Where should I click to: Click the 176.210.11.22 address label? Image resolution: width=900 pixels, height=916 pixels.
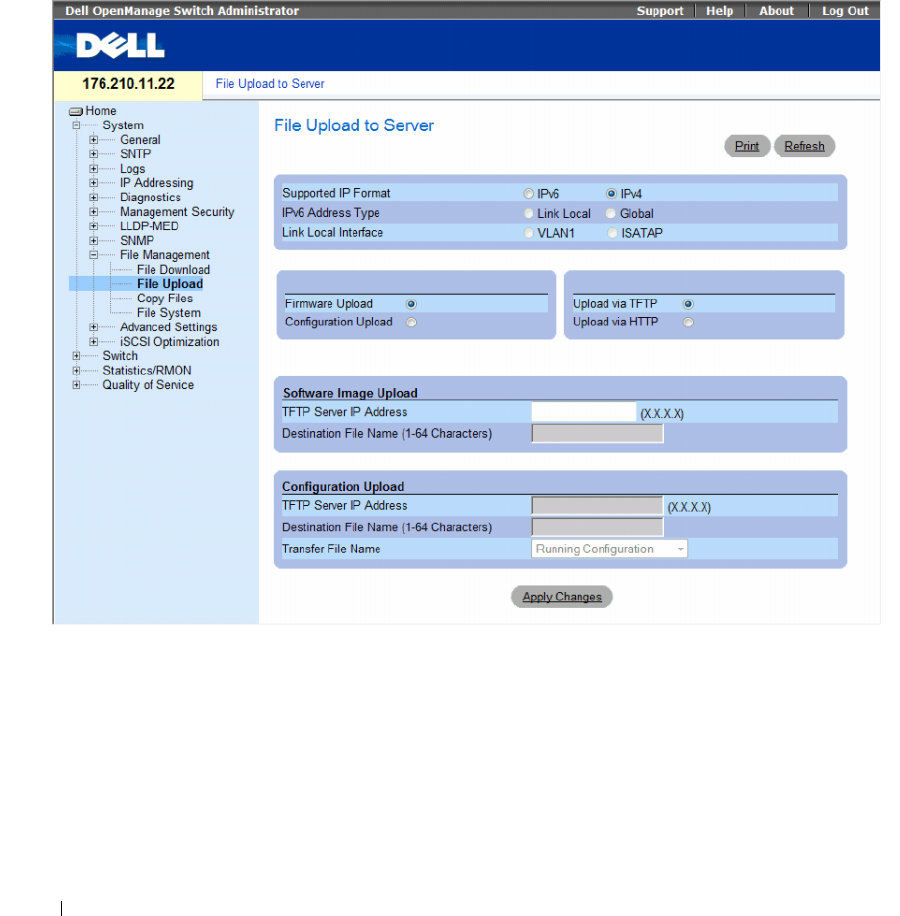[128, 84]
